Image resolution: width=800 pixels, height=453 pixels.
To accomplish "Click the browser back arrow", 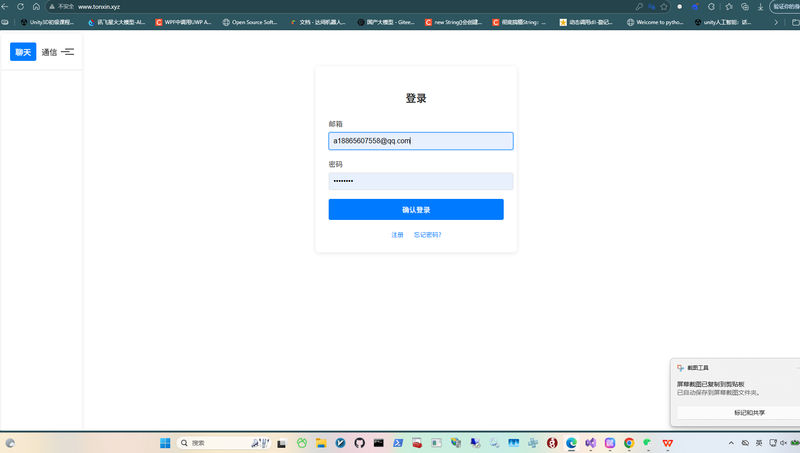I will 6,6.
